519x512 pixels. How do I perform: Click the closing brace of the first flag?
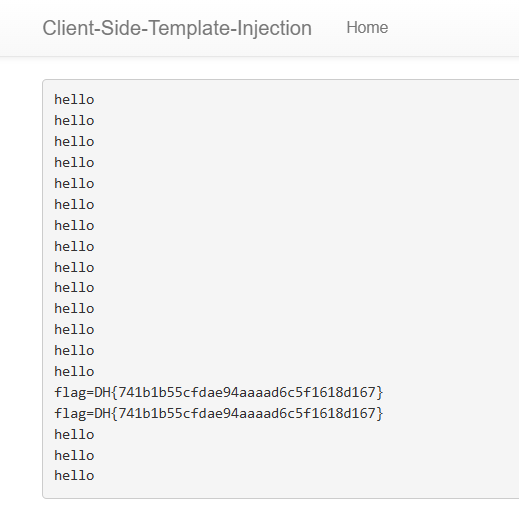pyautogui.click(x=379, y=392)
